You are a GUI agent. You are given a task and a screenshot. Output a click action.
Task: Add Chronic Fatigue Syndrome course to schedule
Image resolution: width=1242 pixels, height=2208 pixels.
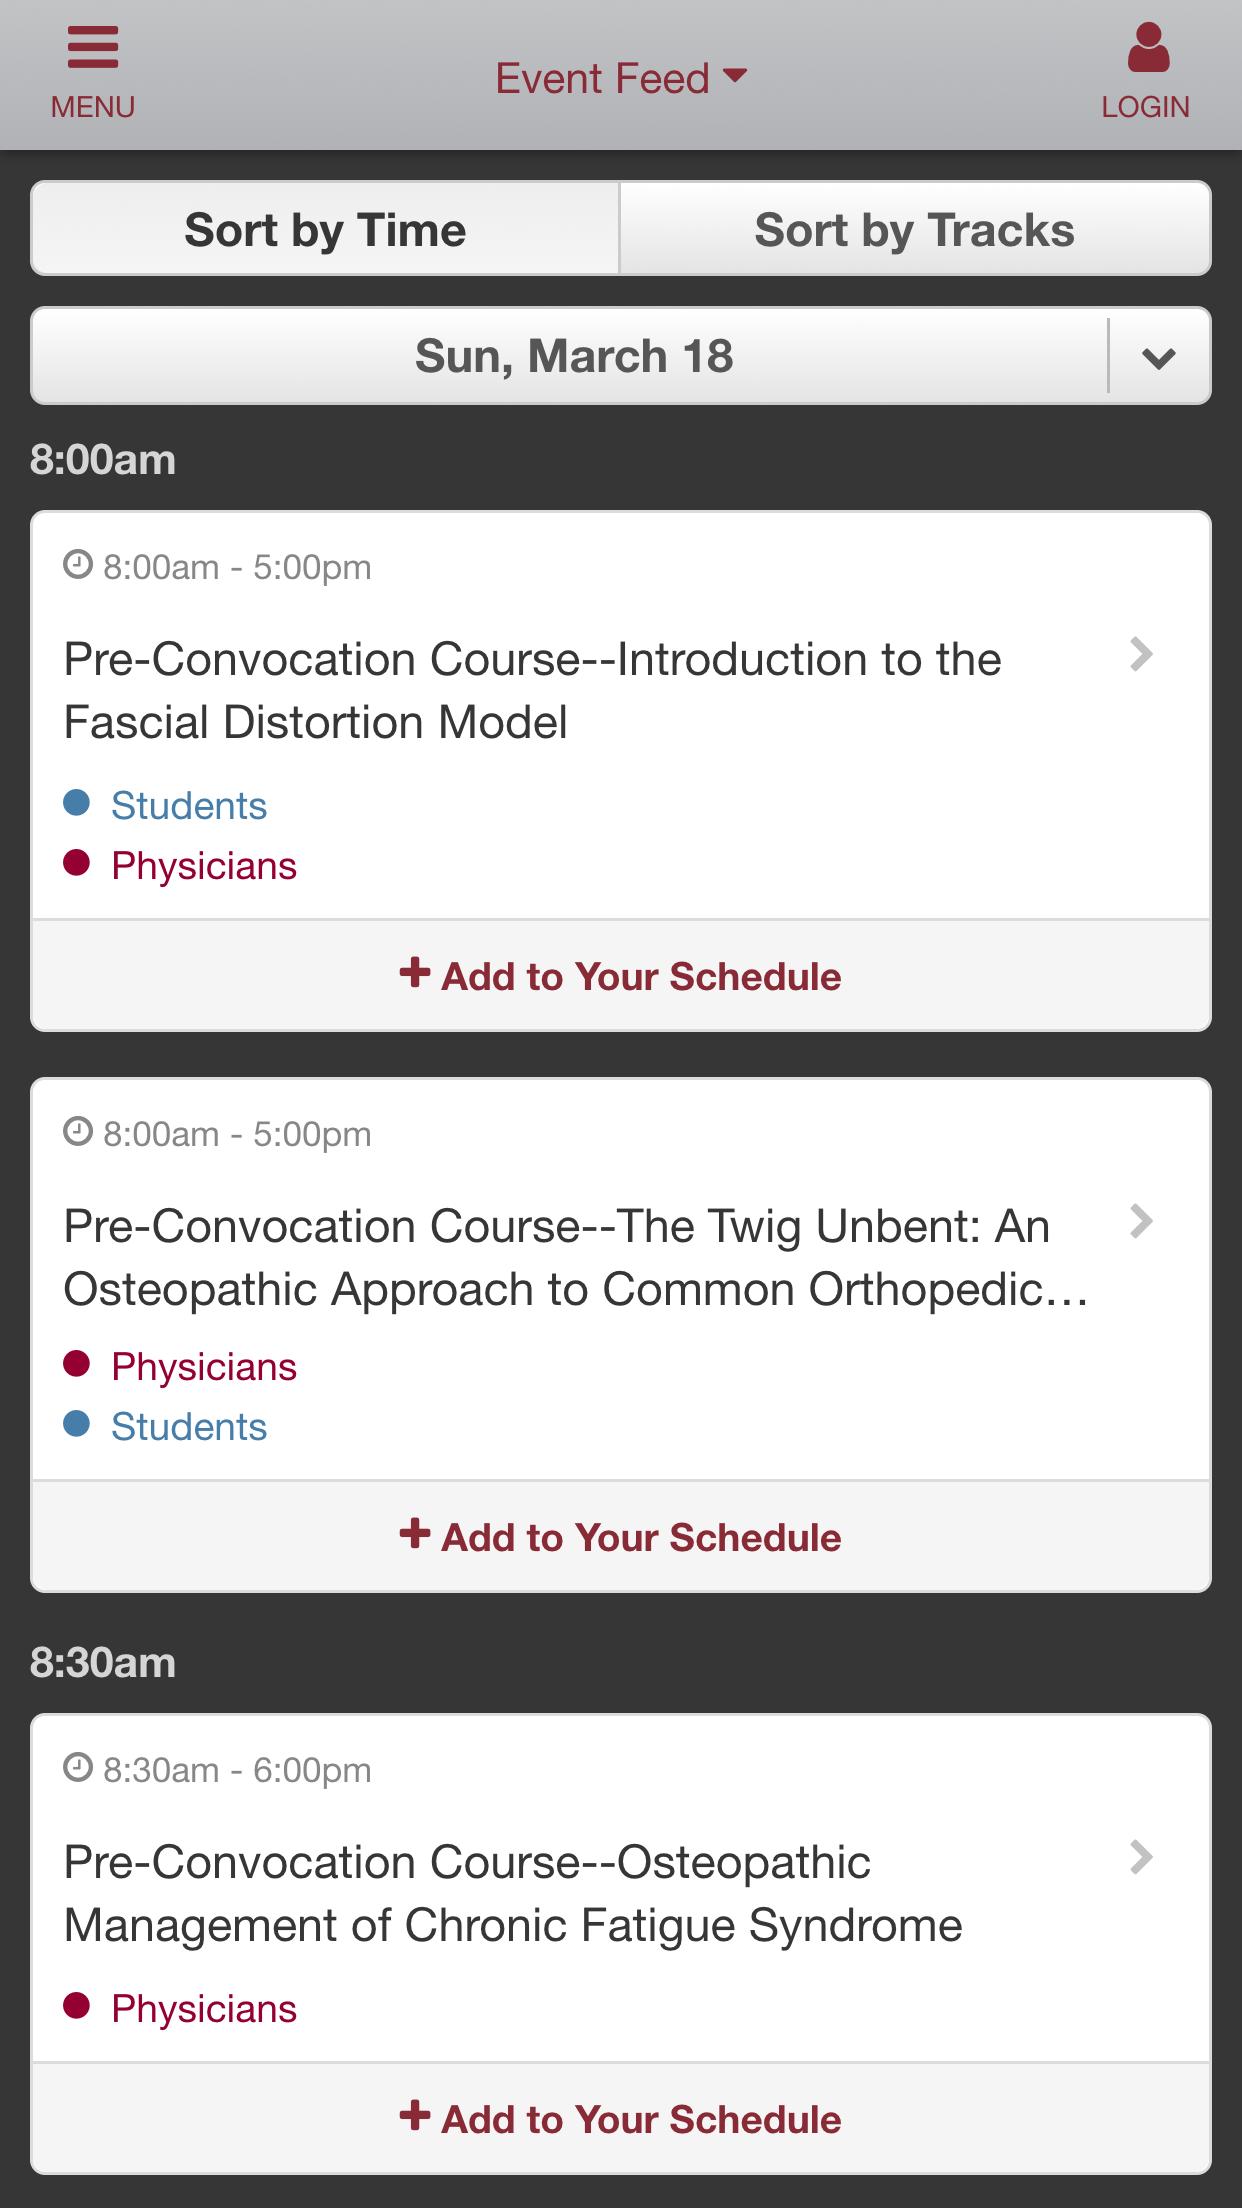[621, 2119]
